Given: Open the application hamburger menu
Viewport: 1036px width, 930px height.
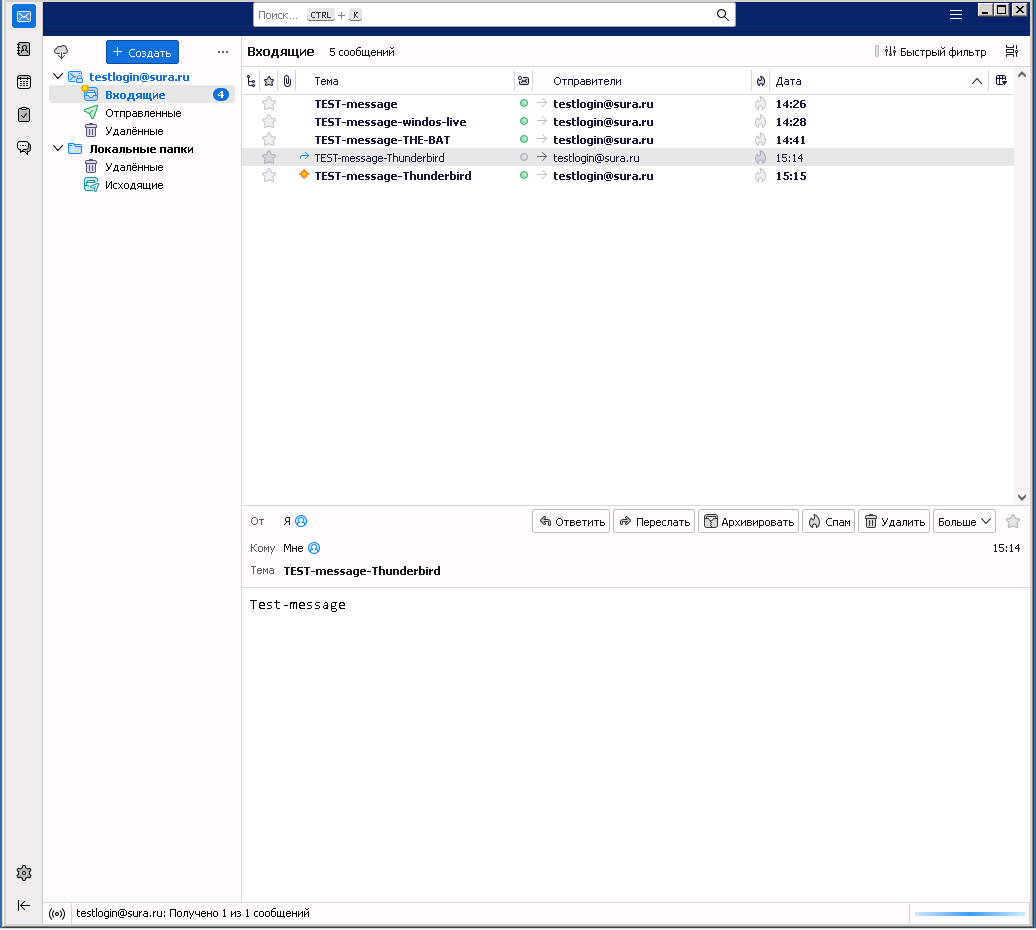Looking at the screenshot, I should click(956, 15).
